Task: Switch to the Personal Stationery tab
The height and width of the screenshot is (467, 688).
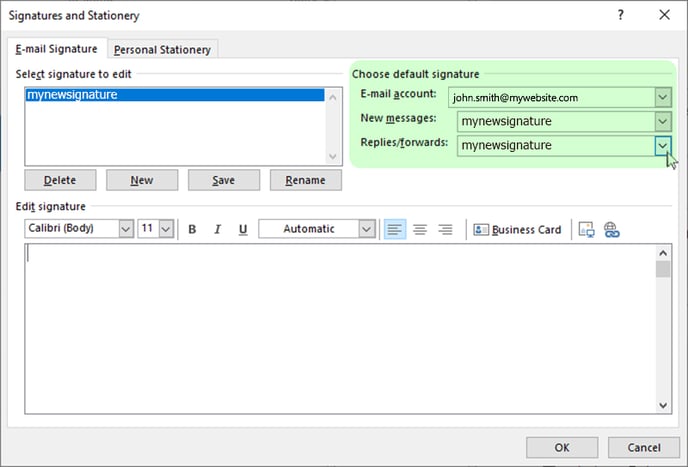Action: (162, 50)
